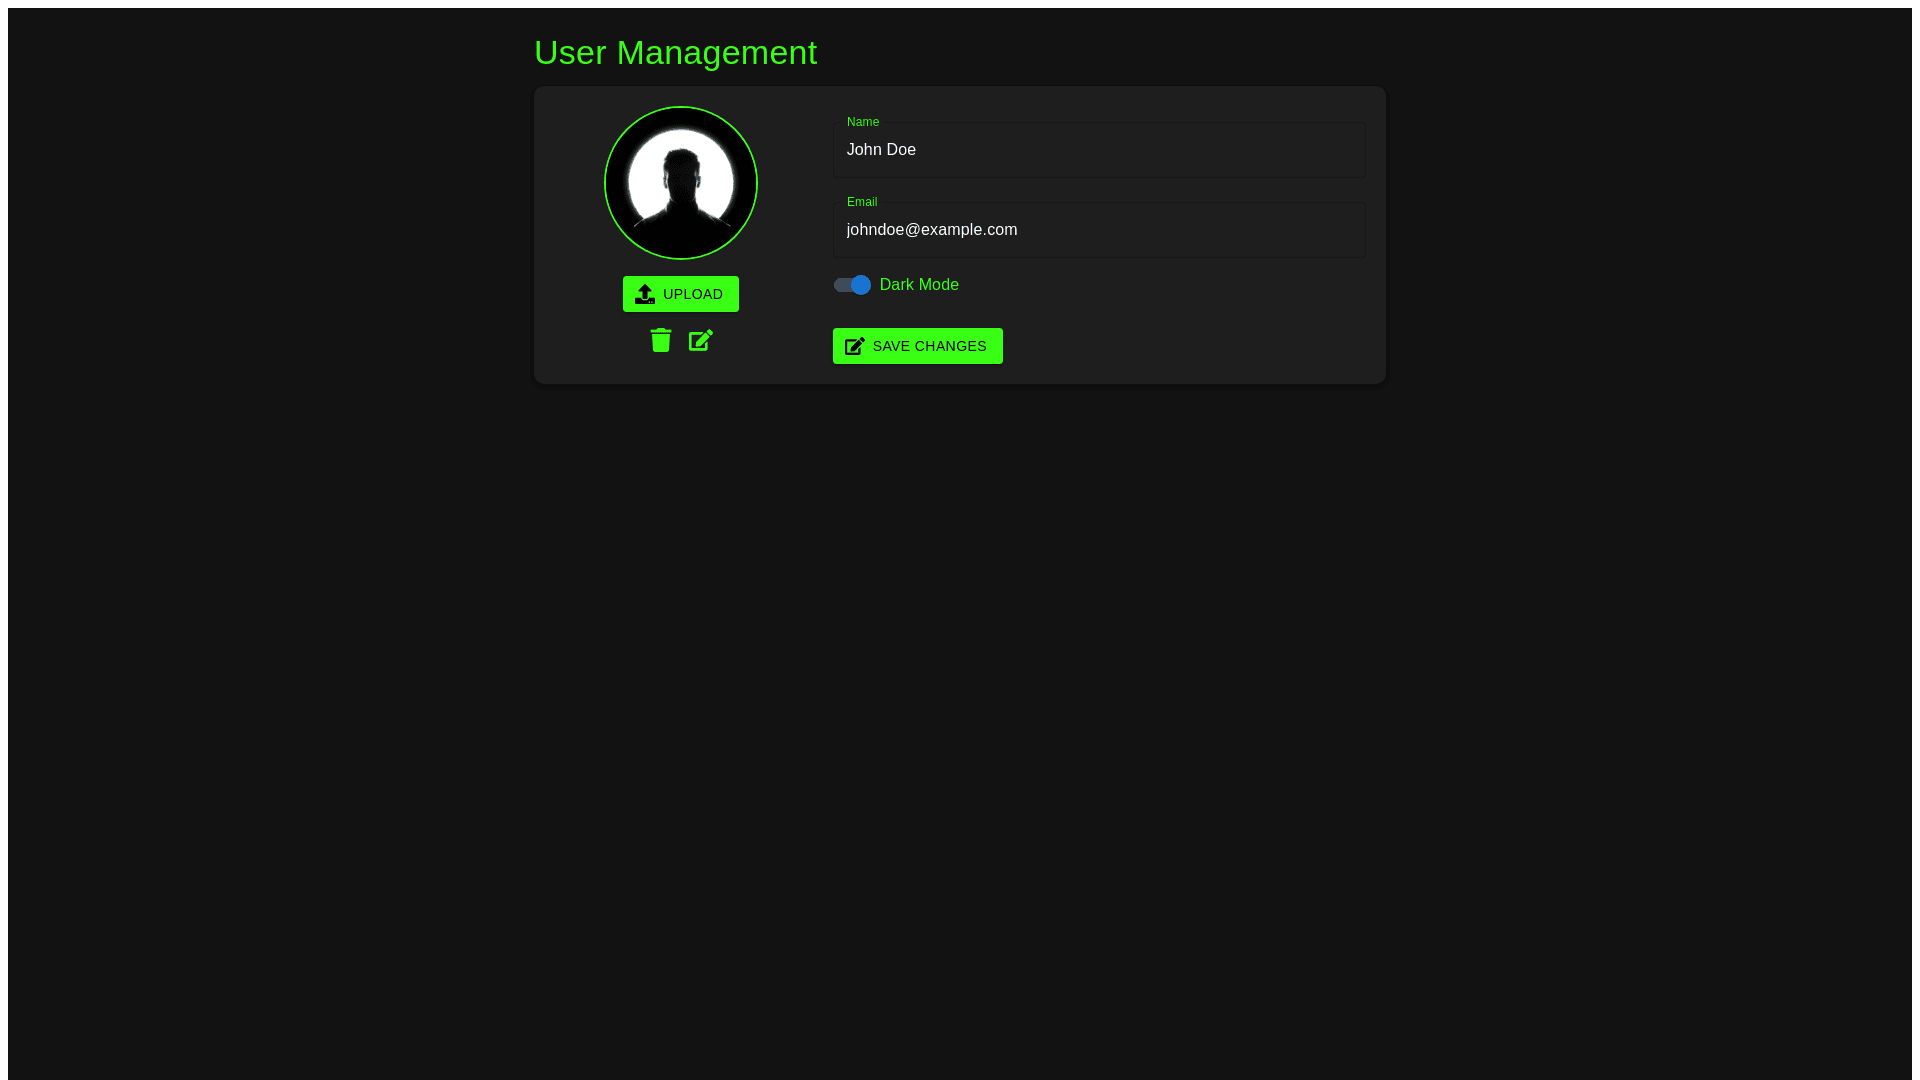Click the User Management page heading
The width and height of the screenshot is (1920, 1080).
675,52
